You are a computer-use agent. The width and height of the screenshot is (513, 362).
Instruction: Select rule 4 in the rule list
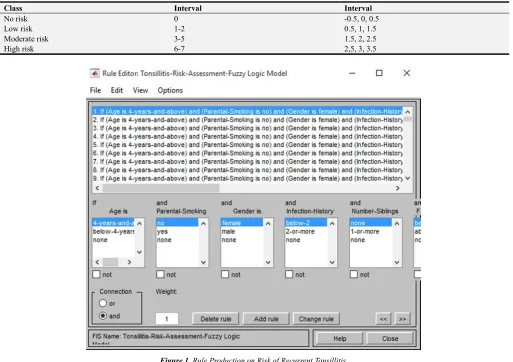(248, 136)
